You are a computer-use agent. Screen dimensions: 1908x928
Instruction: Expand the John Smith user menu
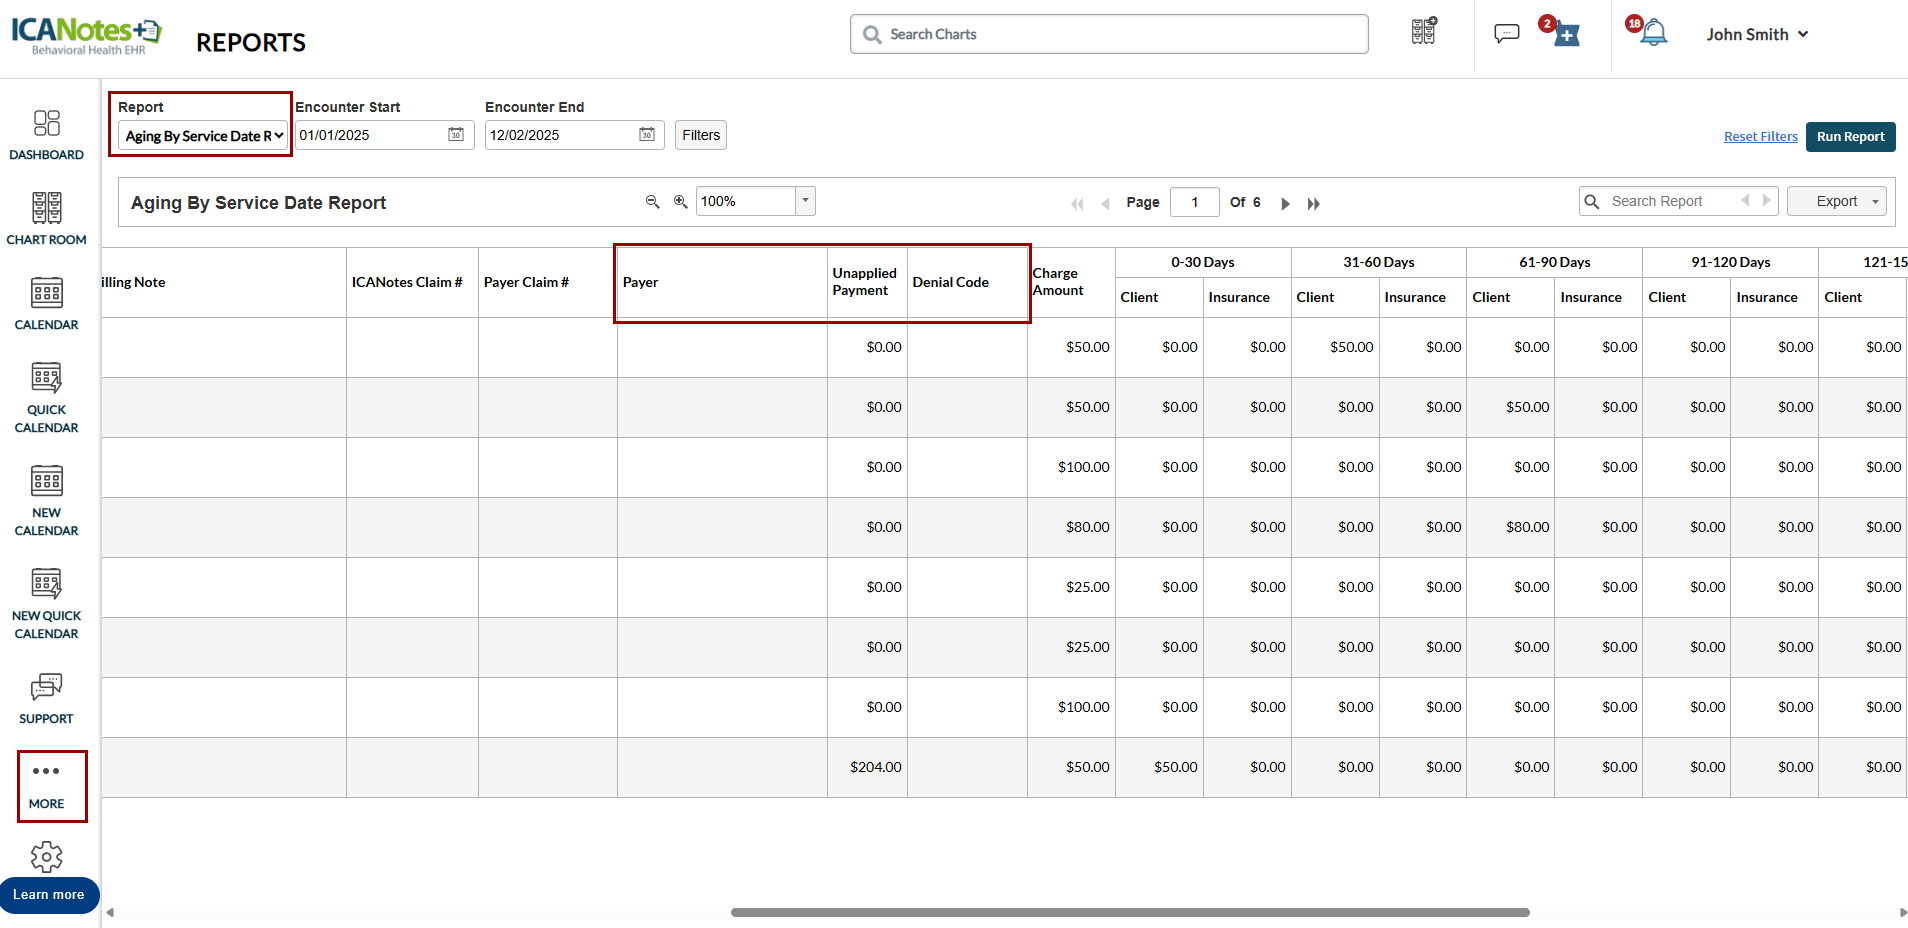1757,34
